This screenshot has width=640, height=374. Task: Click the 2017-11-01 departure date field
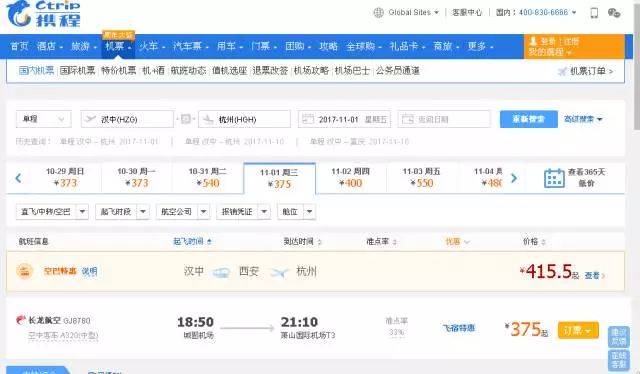coord(344,119)
